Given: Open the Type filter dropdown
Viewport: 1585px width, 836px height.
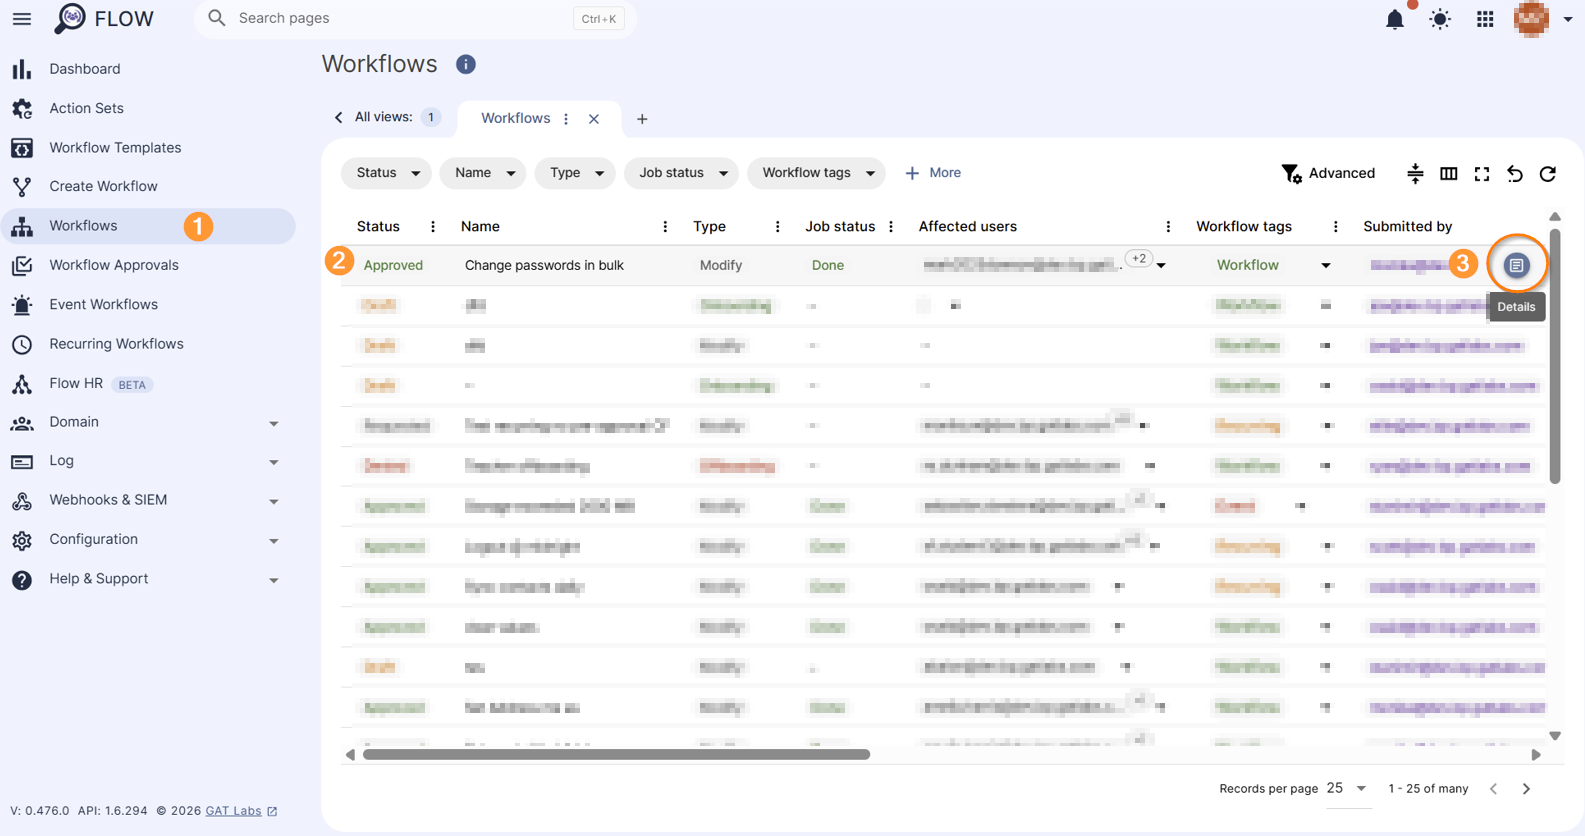Looking at the screenshot, I should (575, 173).
